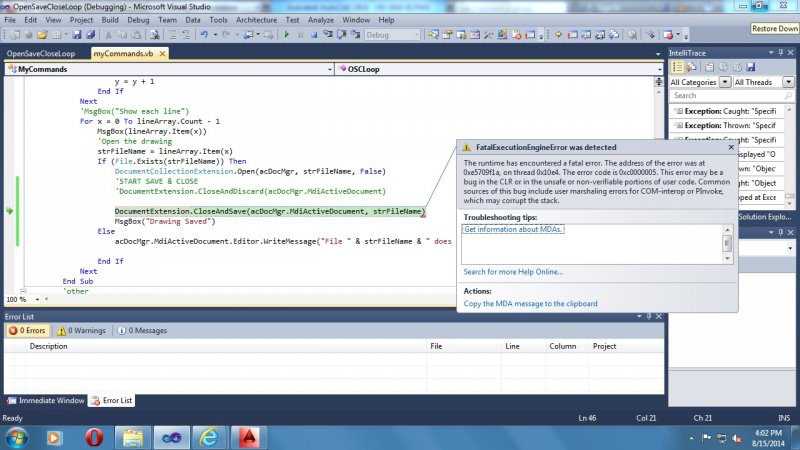The width and height of the screenshot is (800, 450).
Task: Click the Undo arrow icon
Action: pyautogui.click(x=204, y=35)
